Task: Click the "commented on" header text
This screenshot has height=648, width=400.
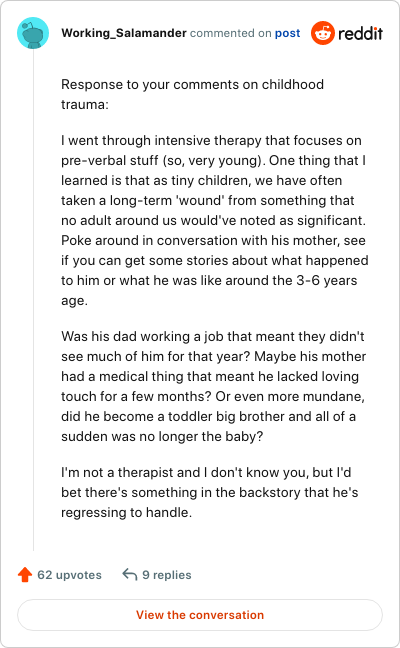Action: [231, 33]
